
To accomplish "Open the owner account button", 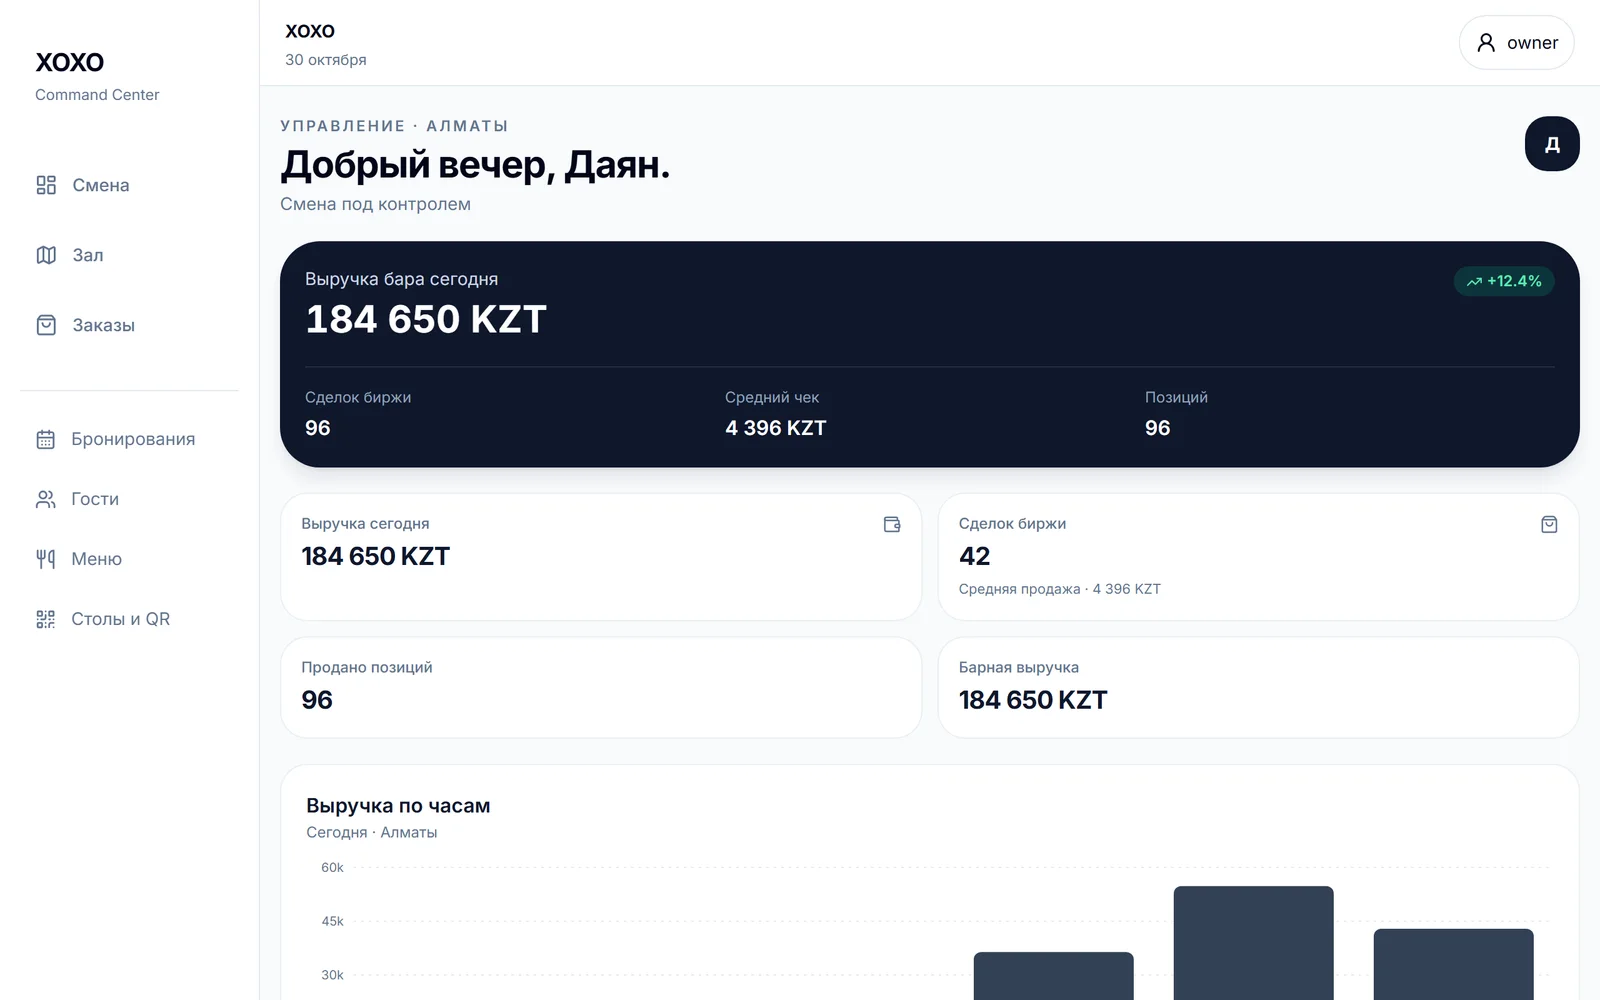I will pyautogui.click(x=1516, y=42).
